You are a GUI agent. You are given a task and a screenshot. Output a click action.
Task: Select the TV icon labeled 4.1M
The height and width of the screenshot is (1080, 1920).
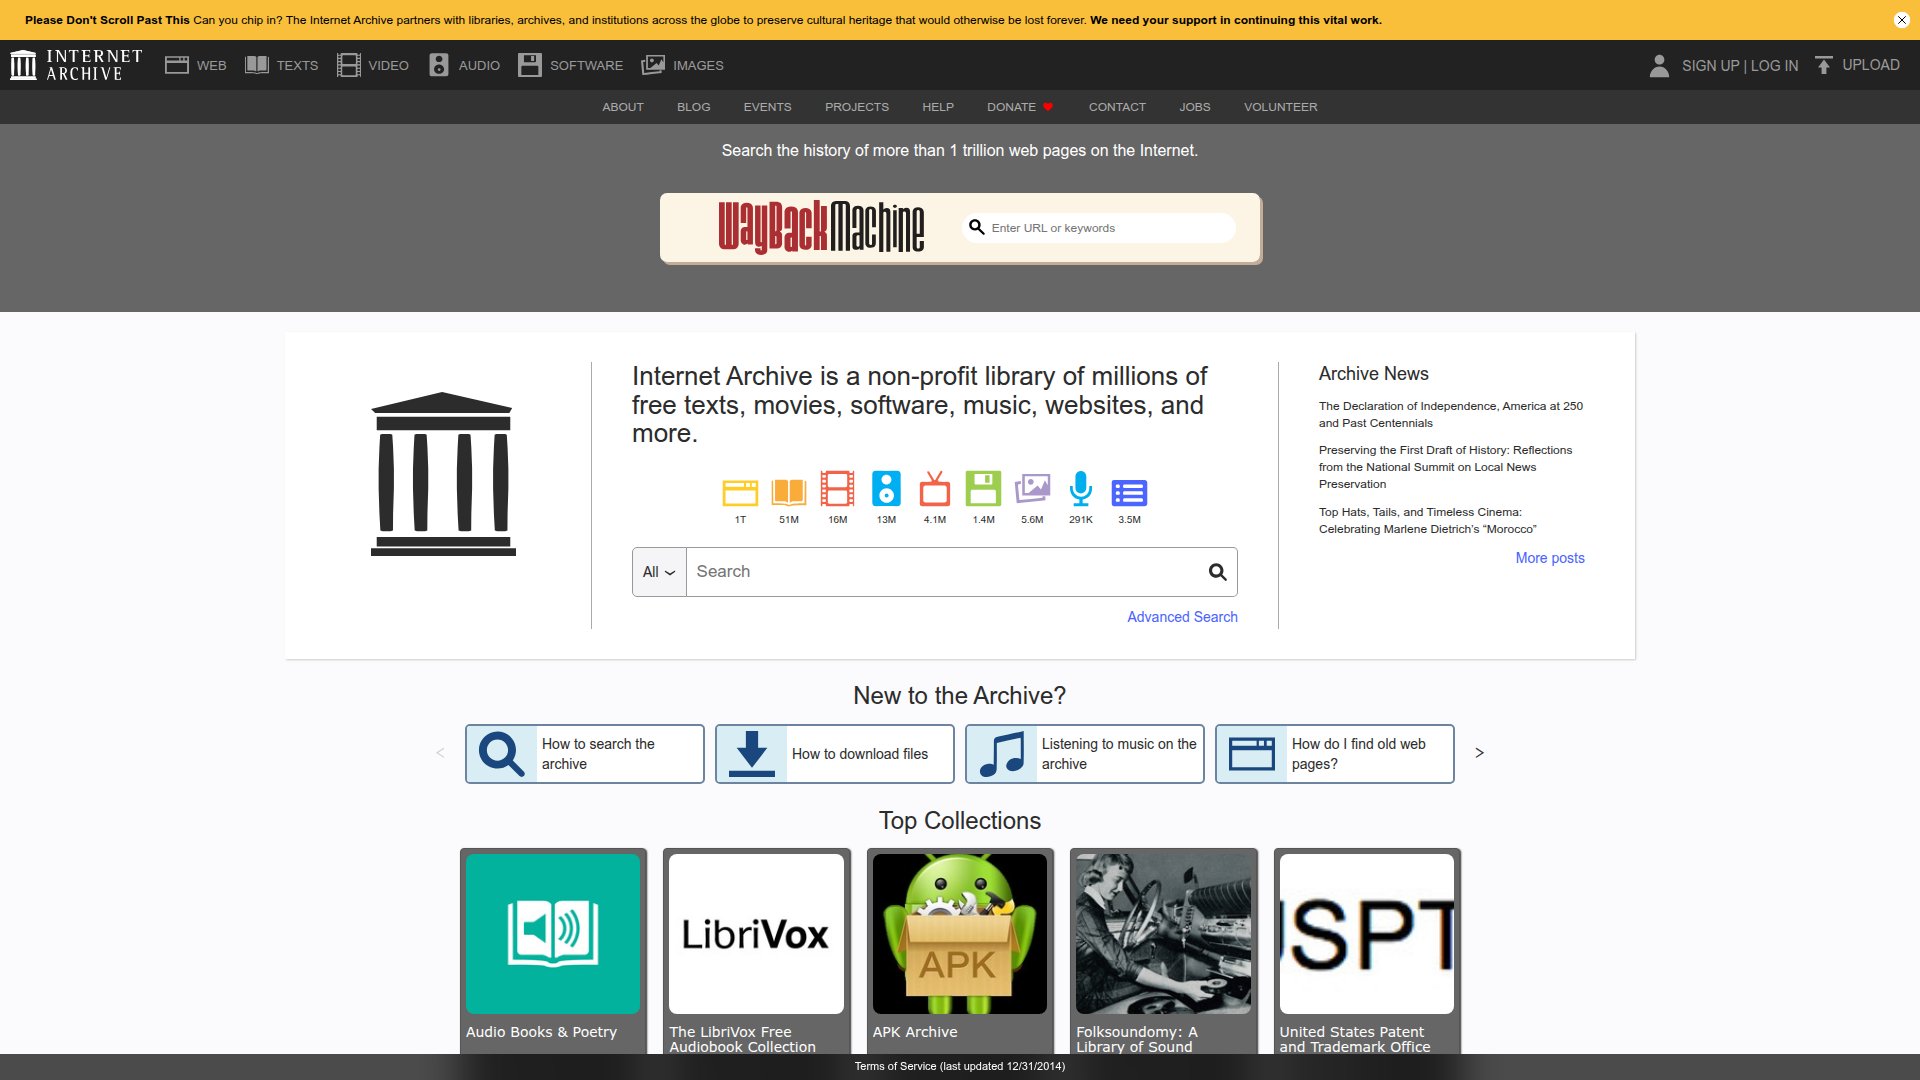point(935,489)
